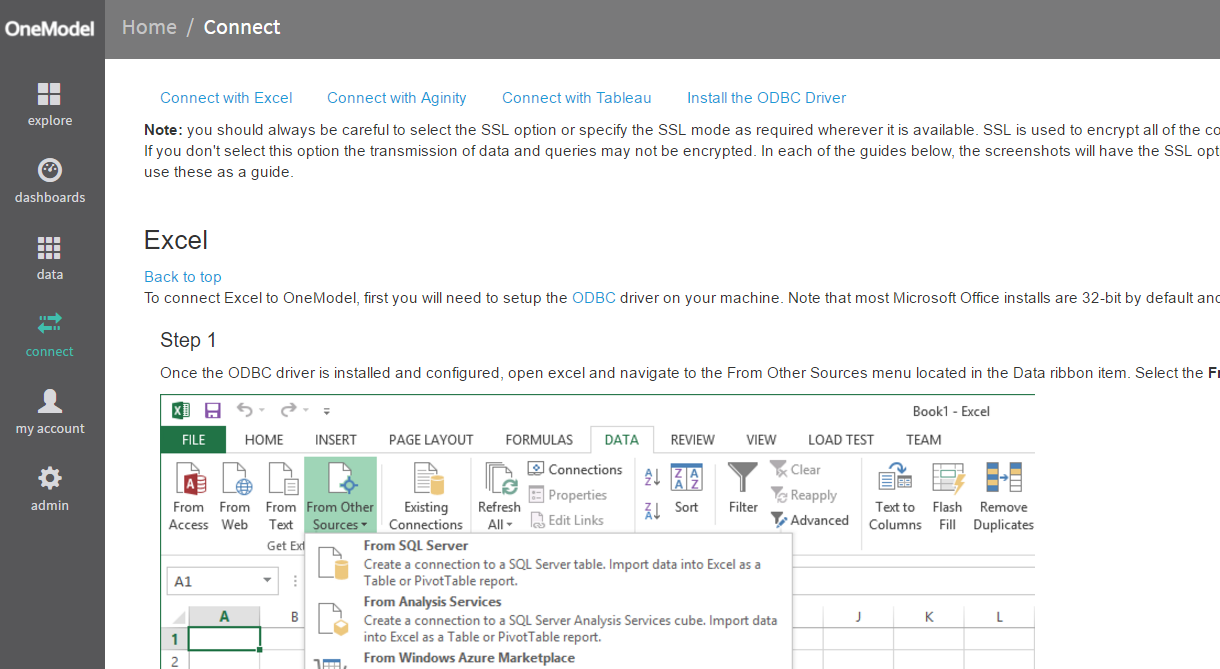The image size is (1220, 669).
Task: Select row 1 header in the Excel grid
Action: coord(175,640)
